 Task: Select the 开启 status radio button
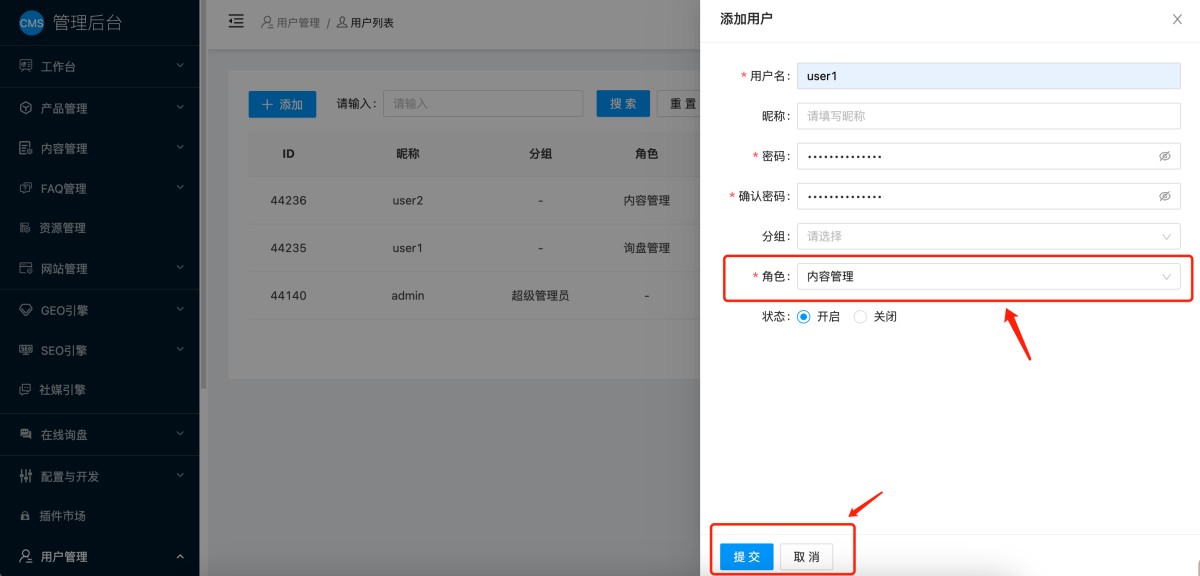coord(803,317)
